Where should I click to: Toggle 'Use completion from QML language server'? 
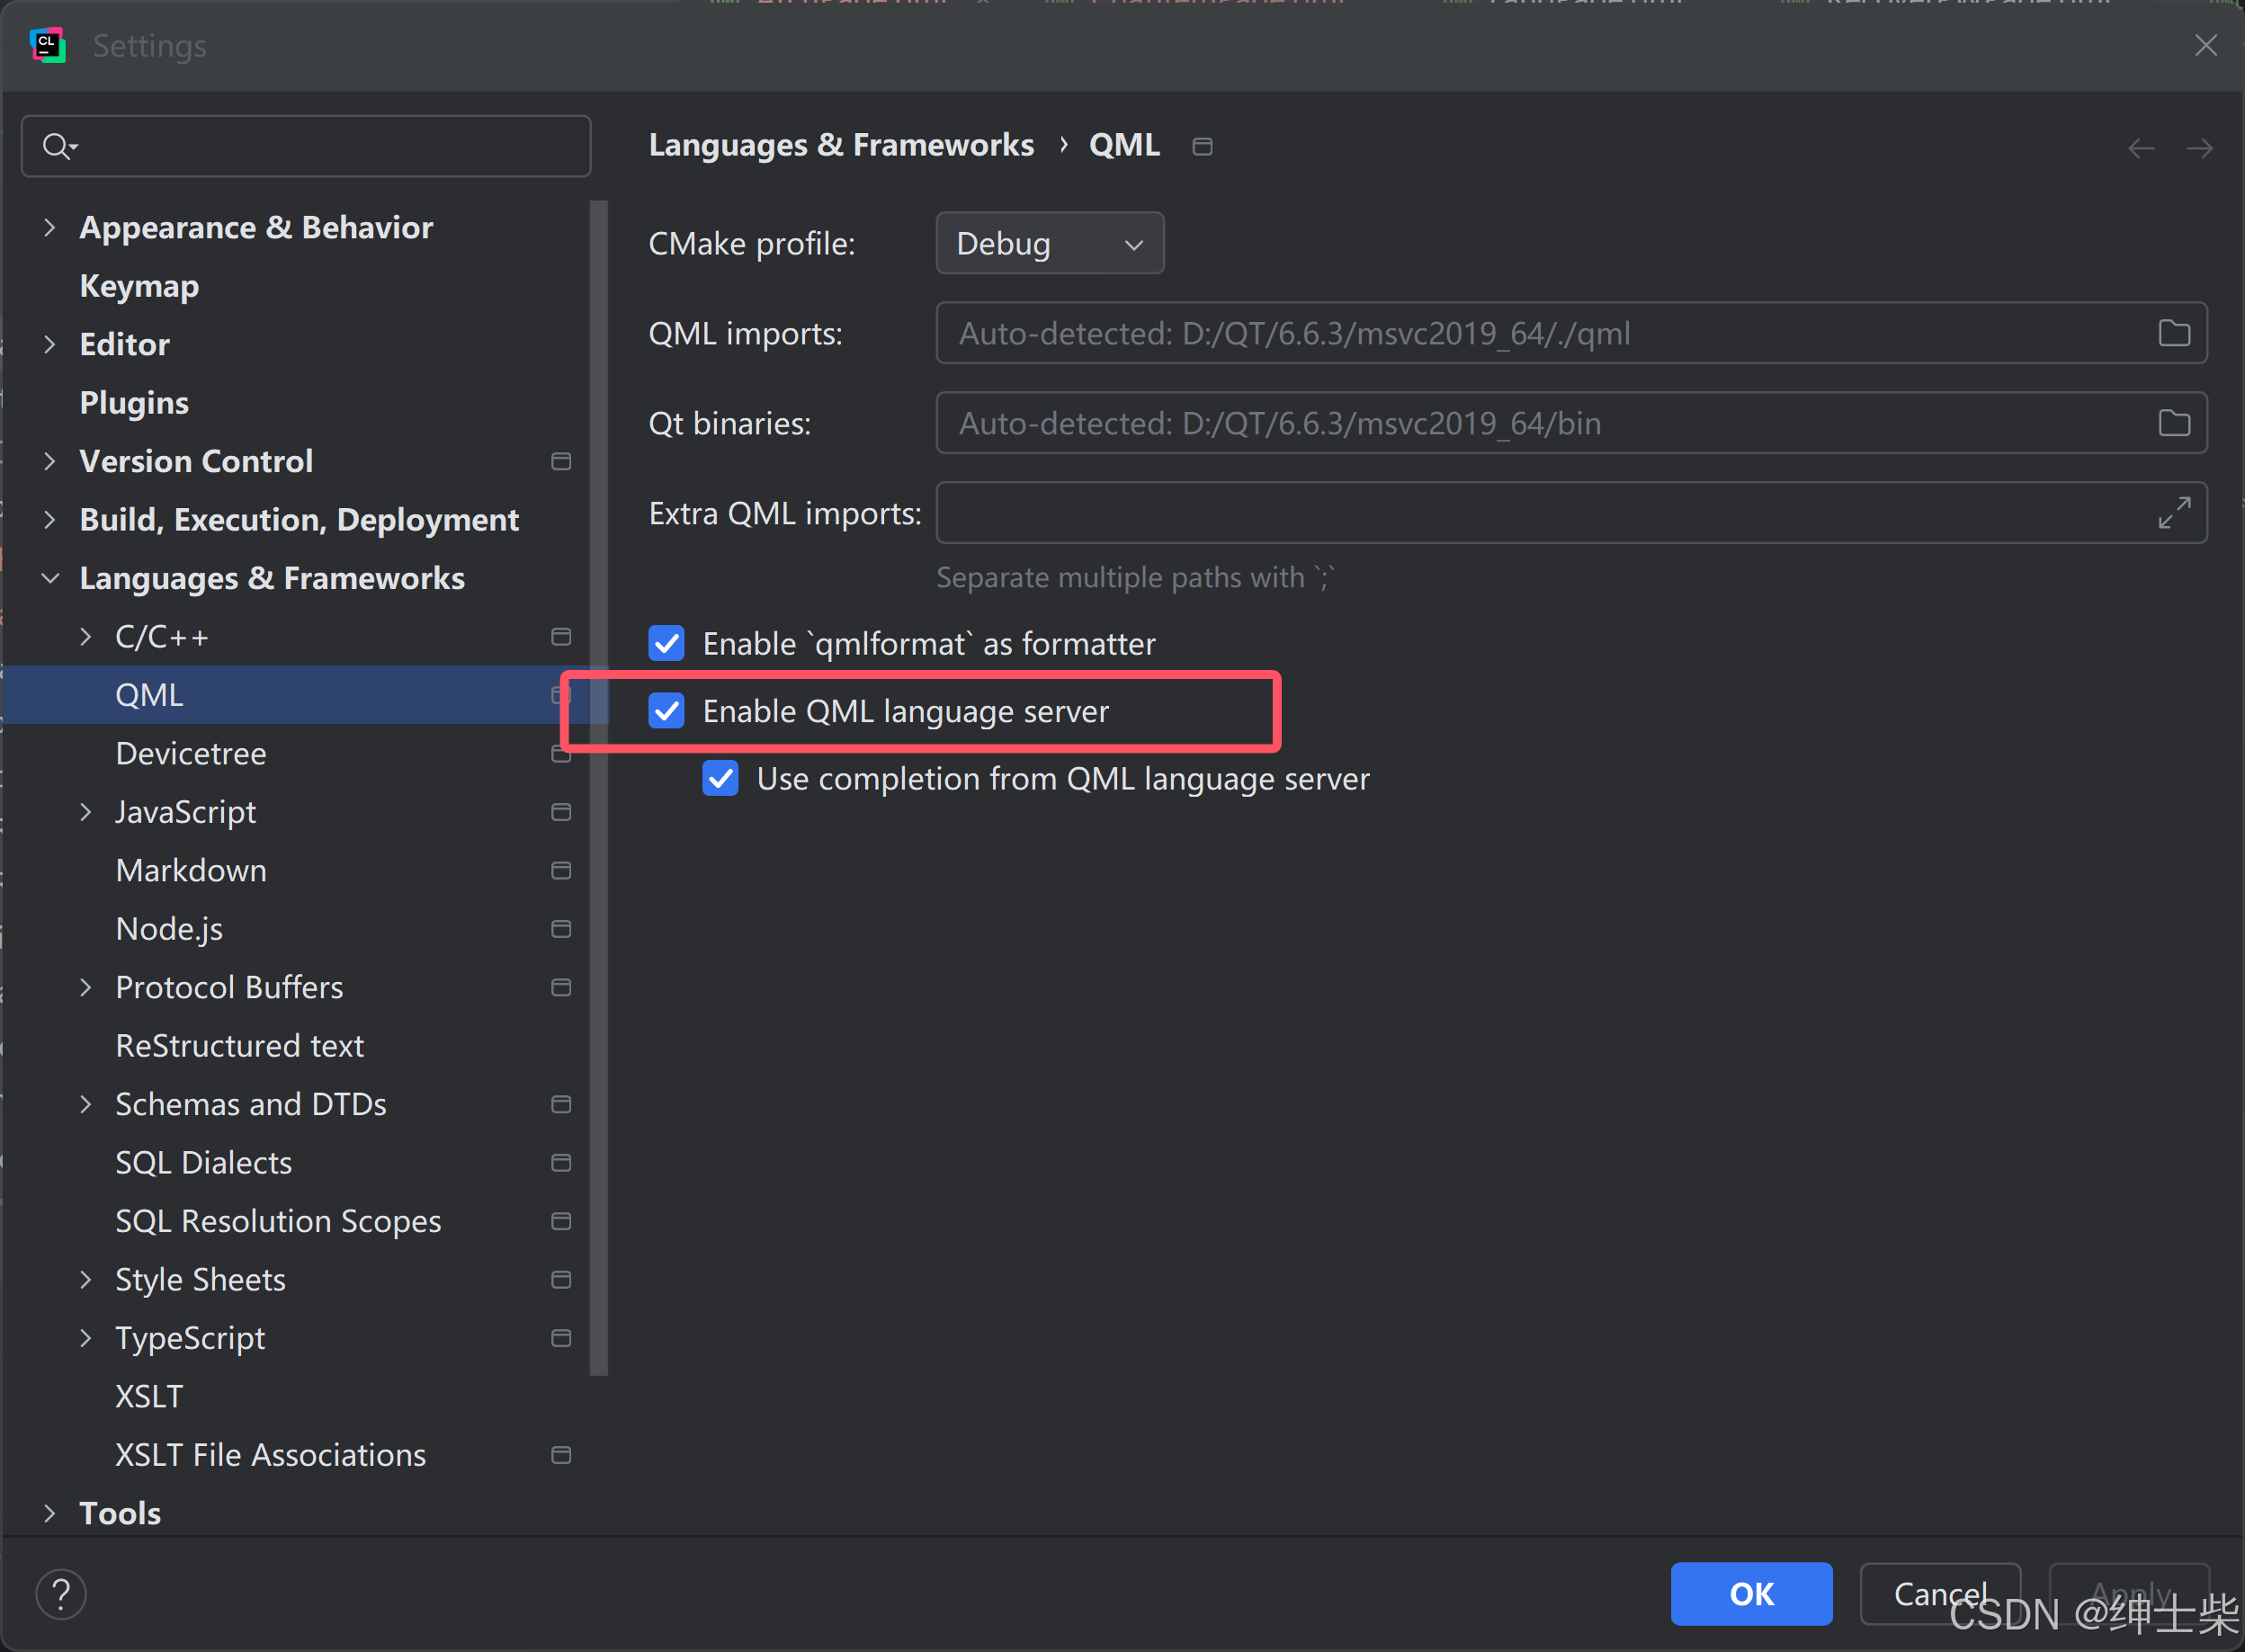[x=720, y=778]
